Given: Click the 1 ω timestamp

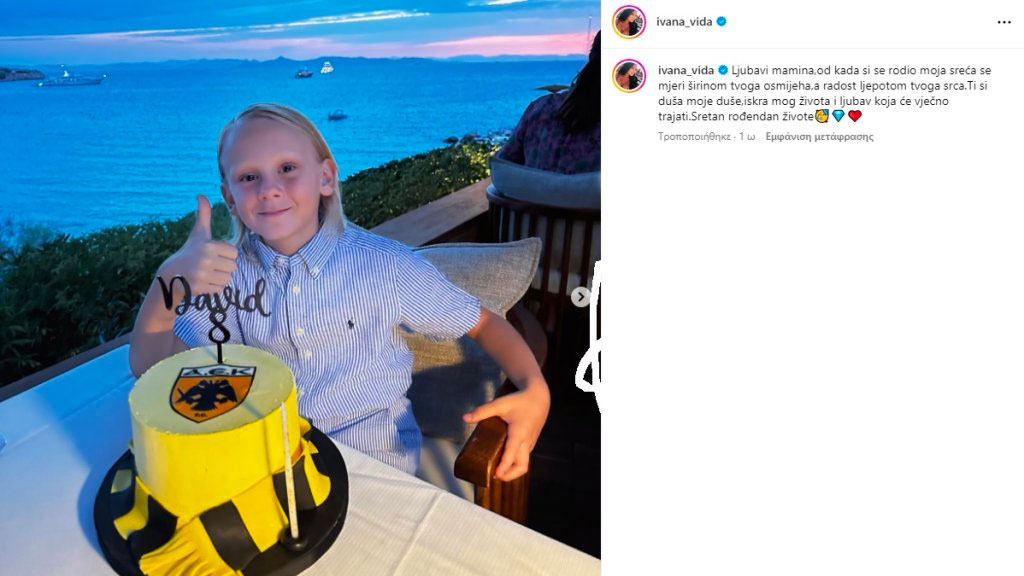Looking at the screenshot, I should pyautogui.click(x=747, y=136).
